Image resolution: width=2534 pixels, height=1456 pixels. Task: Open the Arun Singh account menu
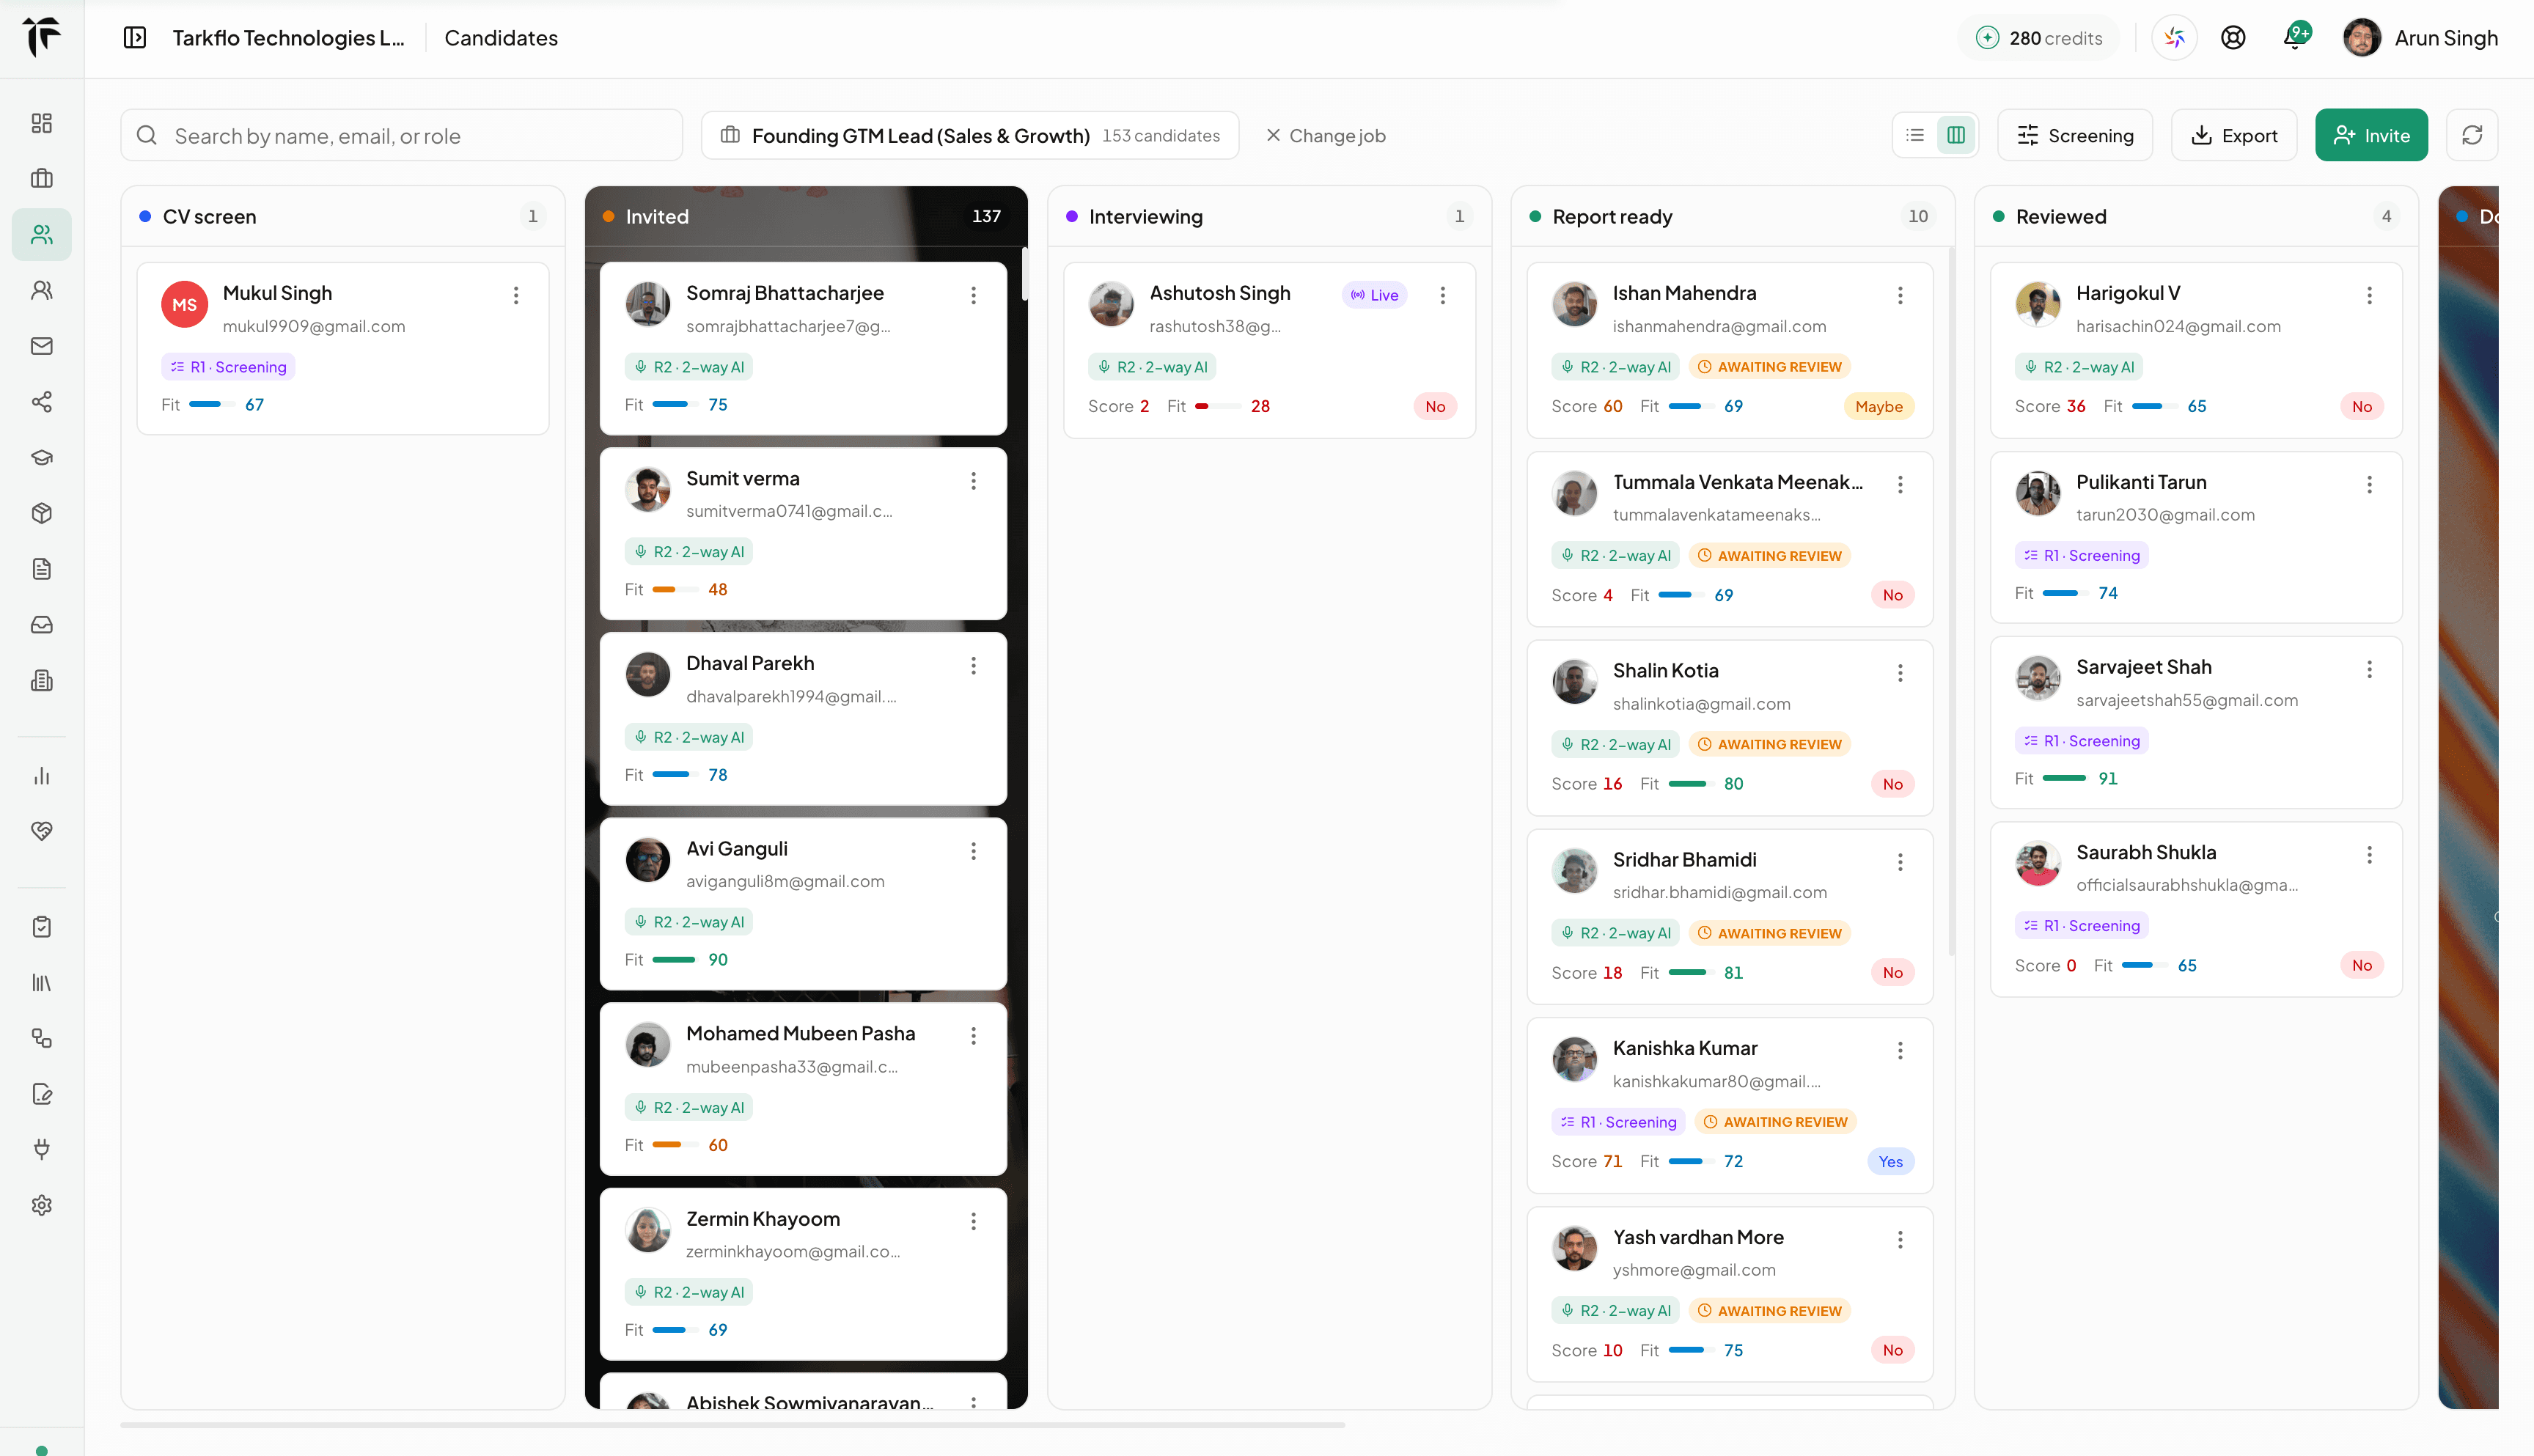pyautogui.click(x=2420, y=38)
